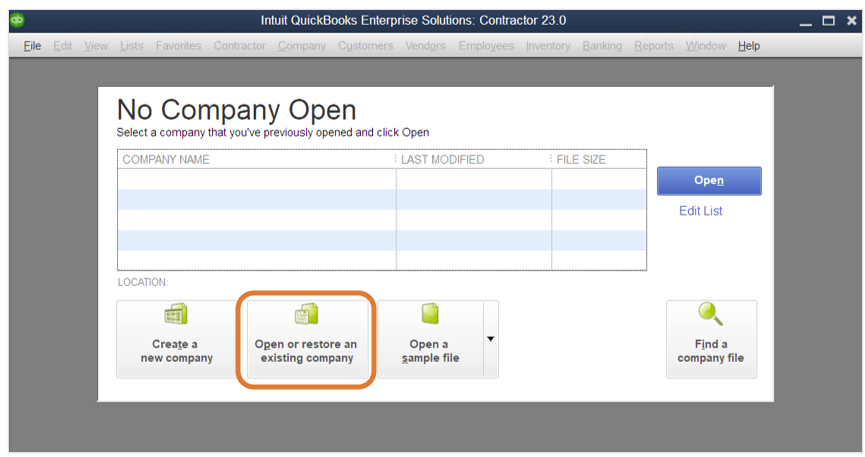The width and height of the screenshot is (865, 457).
Task: Expand the sample file dropdown arrow
Action: (x=490, y=339)
